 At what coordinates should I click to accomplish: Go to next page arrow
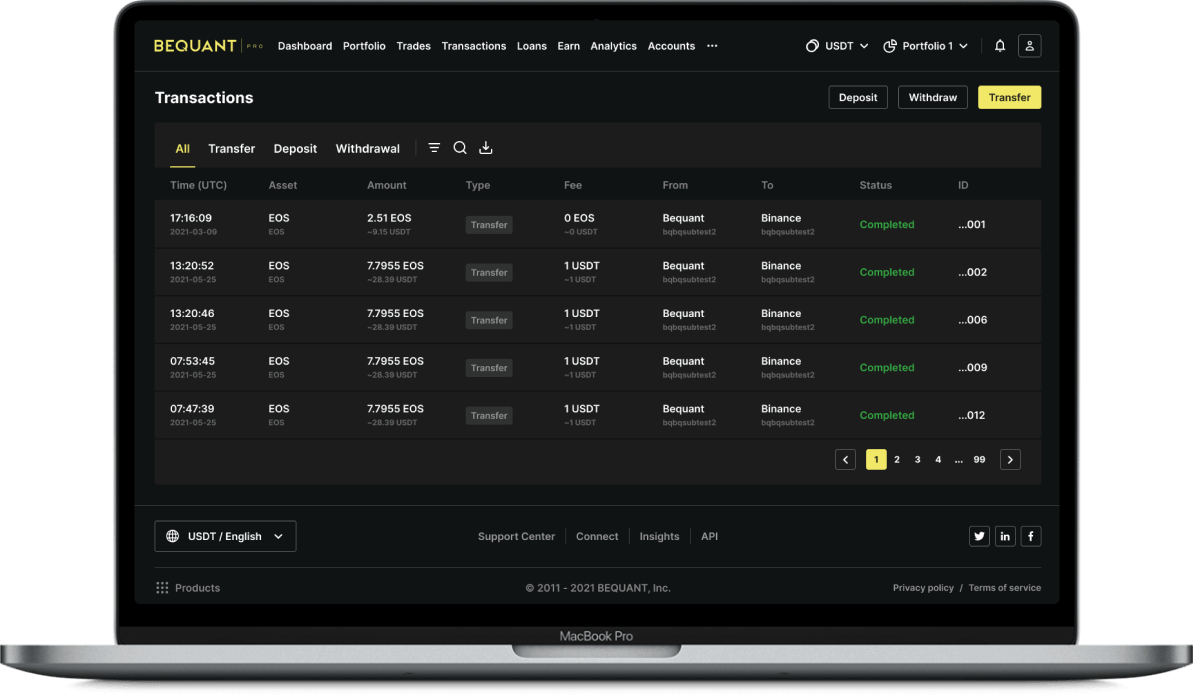[x=1010, y=460]
